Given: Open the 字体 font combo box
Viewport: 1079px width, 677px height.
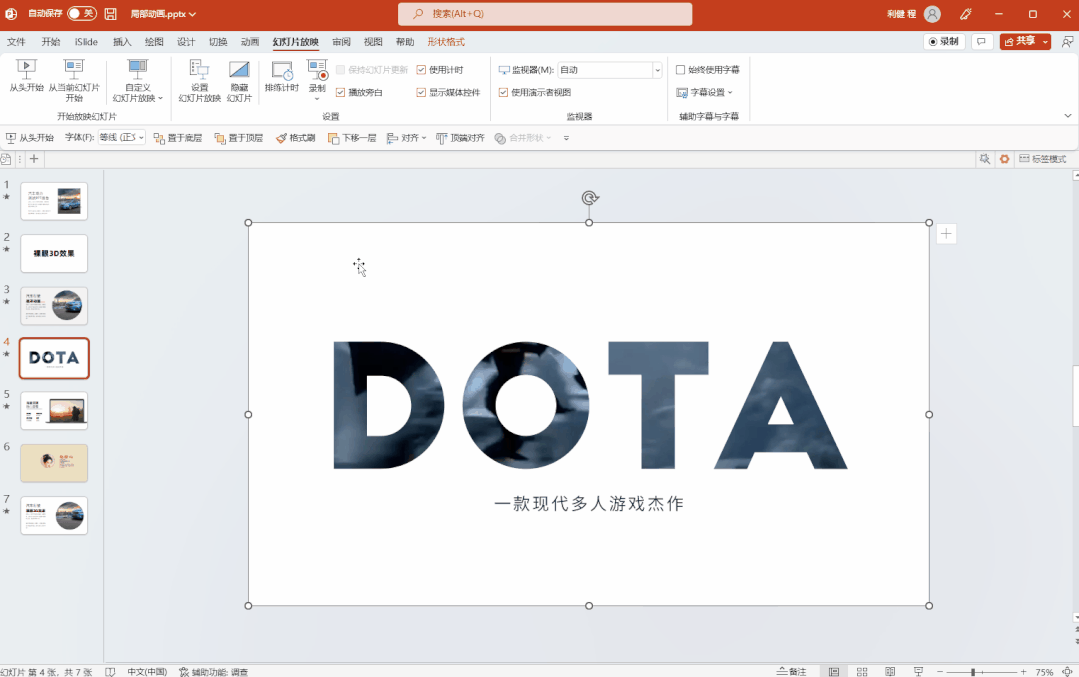Looking at the screenshot, I should click(122, 138).
